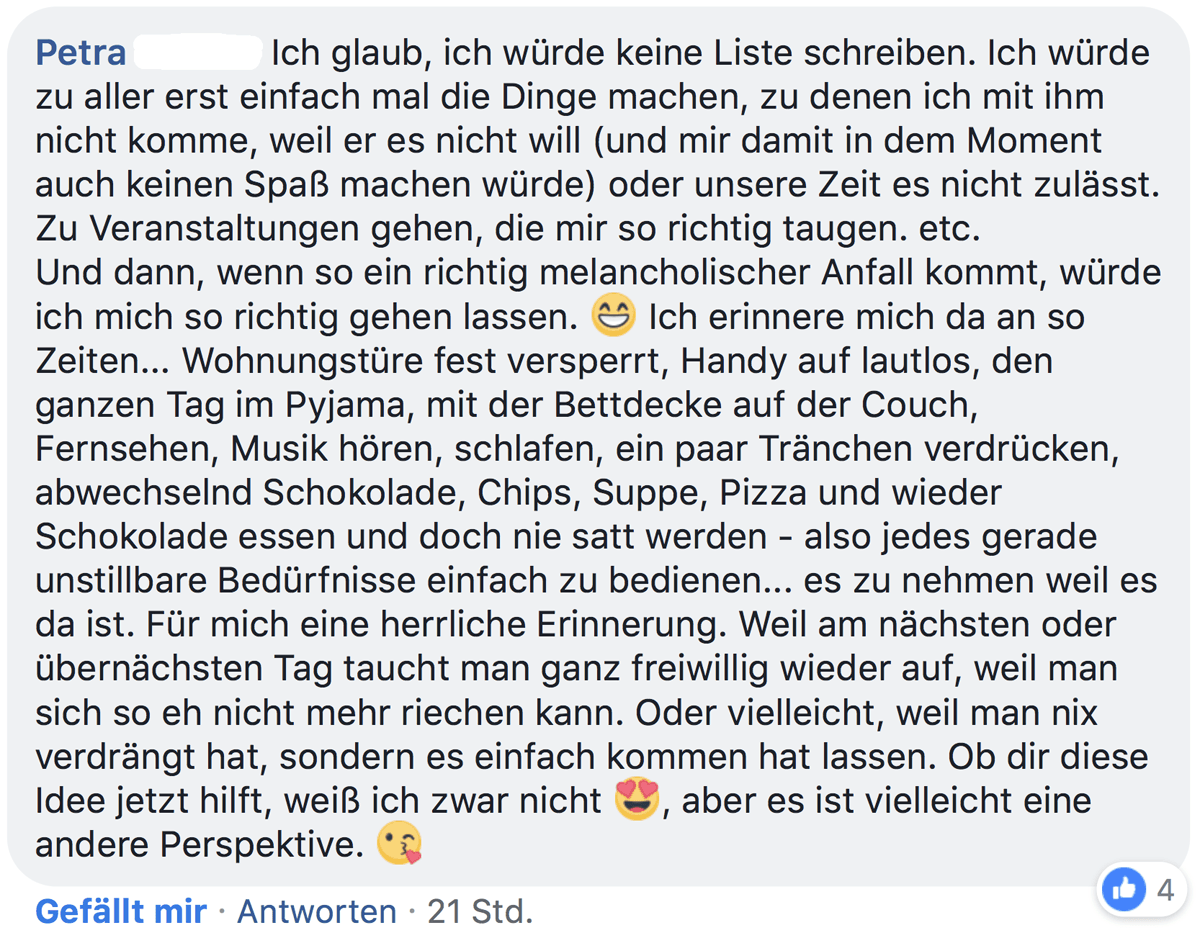
Task: Like the comment with 'Gefällt mir'
Action: tap(121, 911)
